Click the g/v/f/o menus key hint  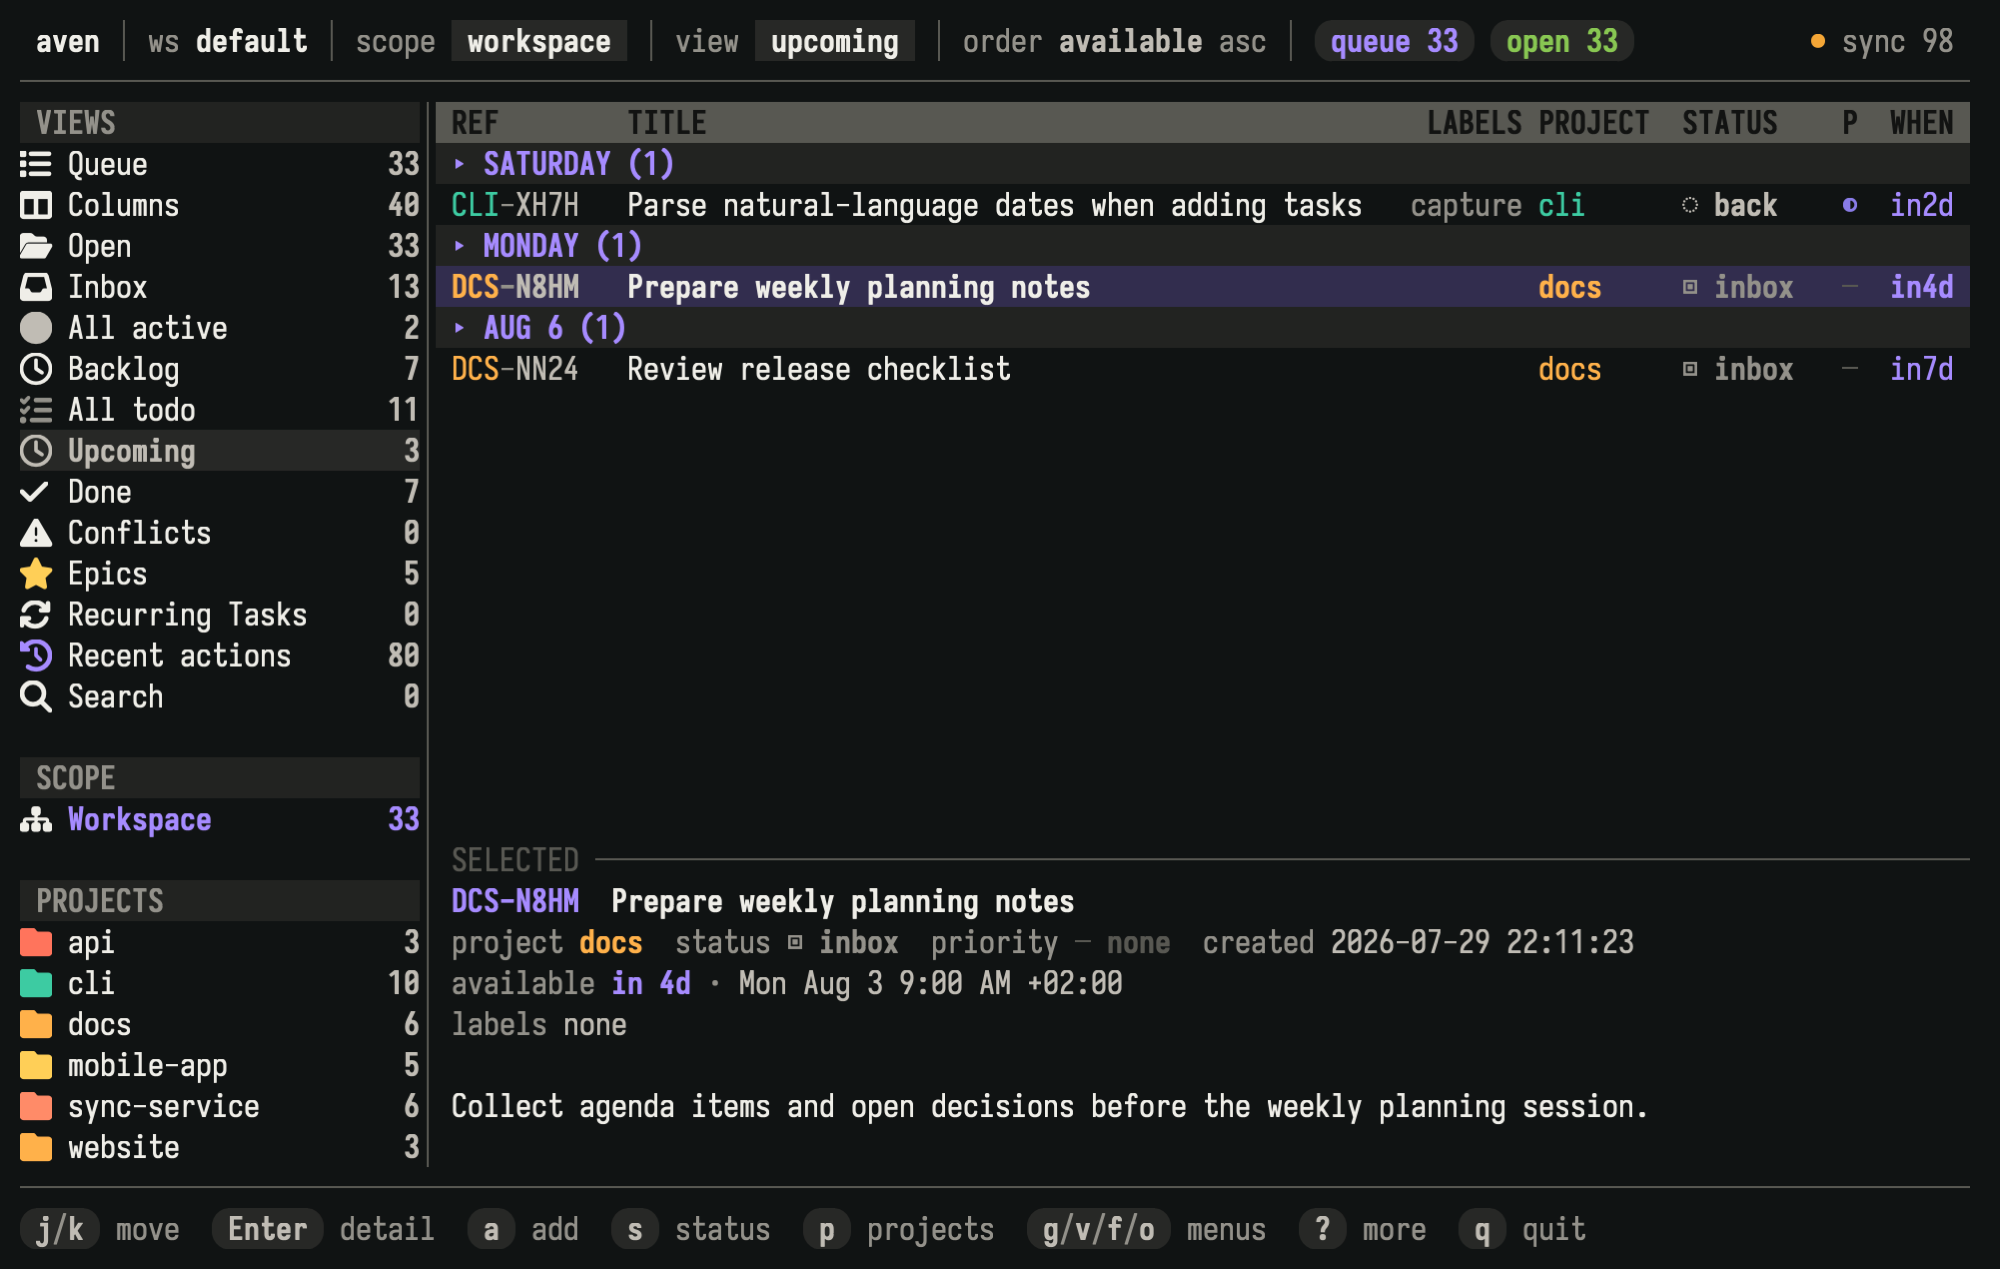[x=1146, y=1229]
